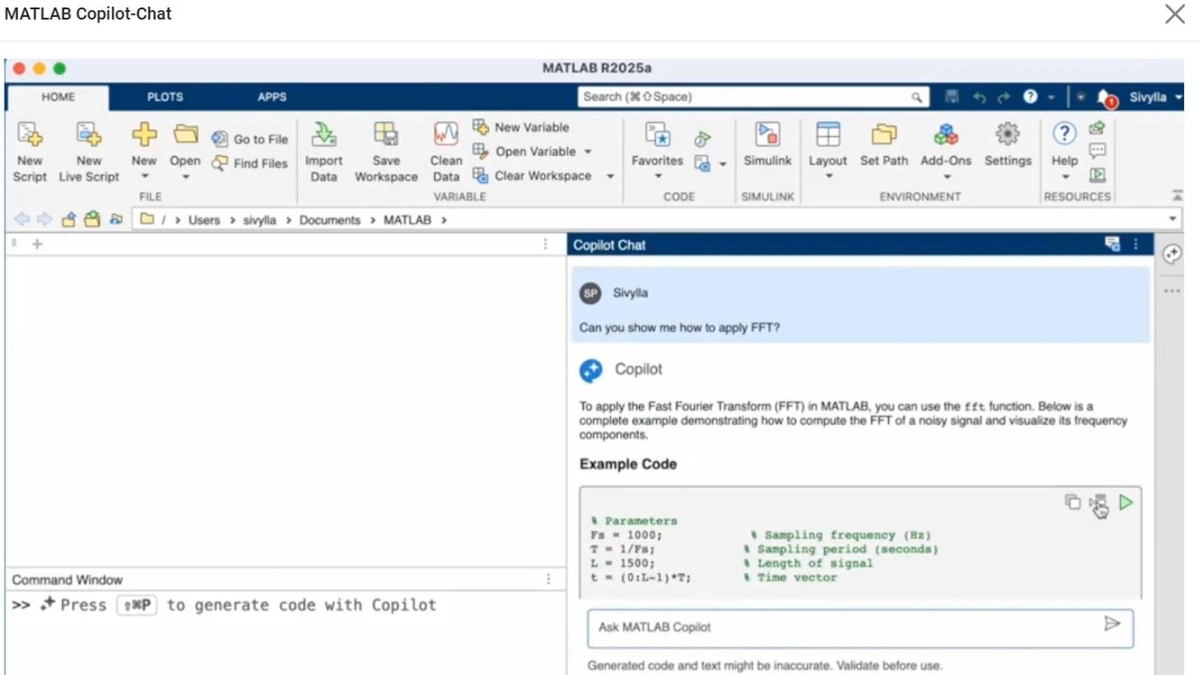1200x675 pixels.
Task: Switch to the HOME tab
Action: pyautogui.click(x=58, y=97)
